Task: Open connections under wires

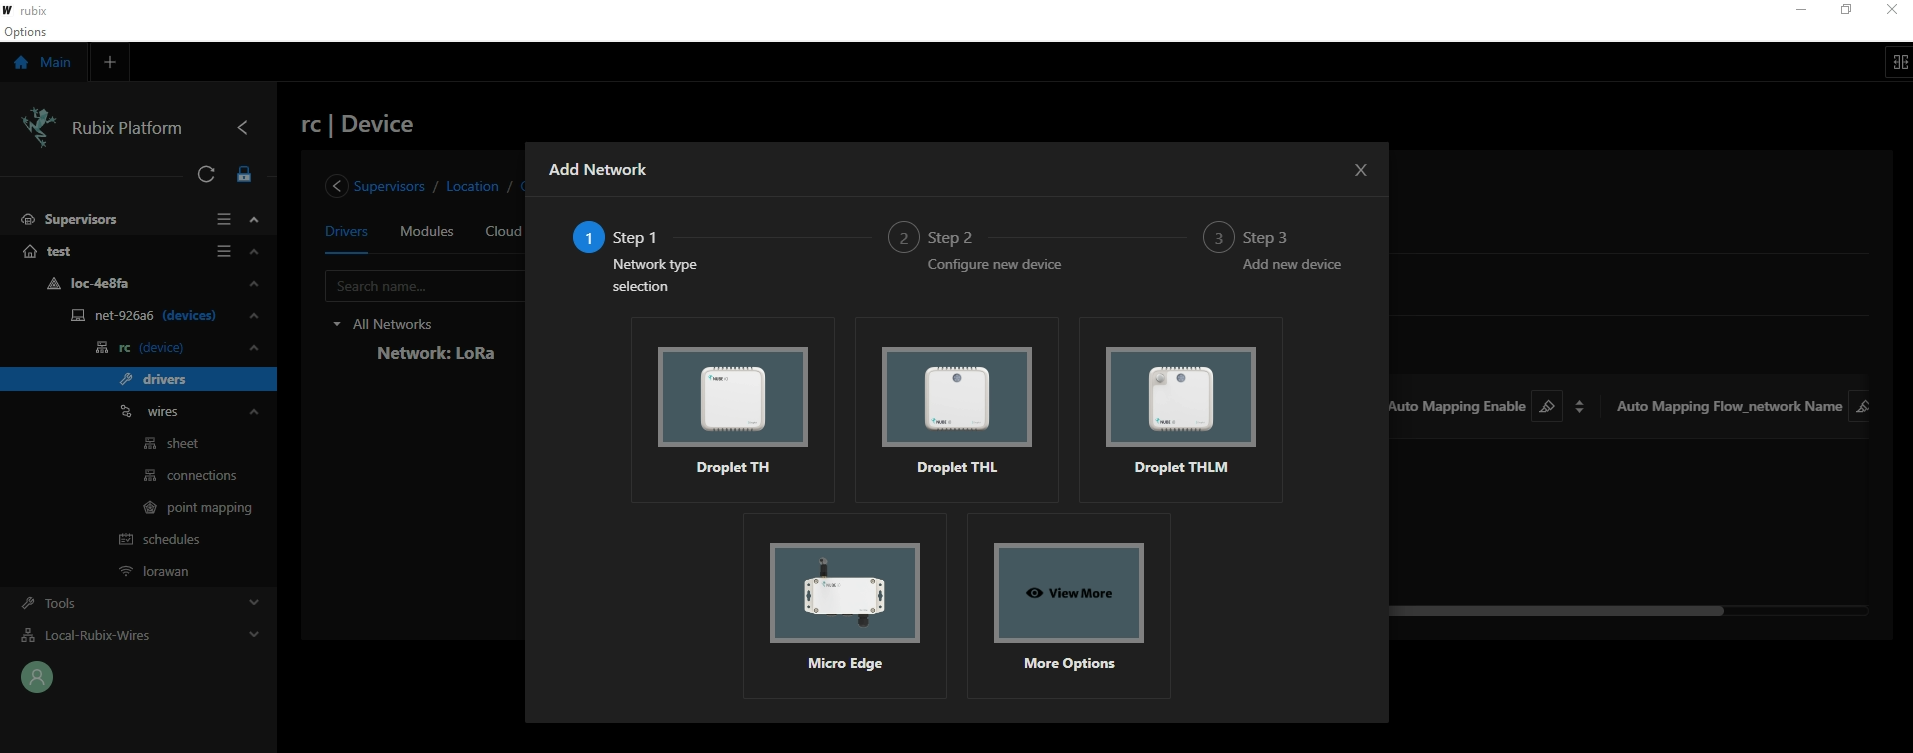Action: coord(201,475)
